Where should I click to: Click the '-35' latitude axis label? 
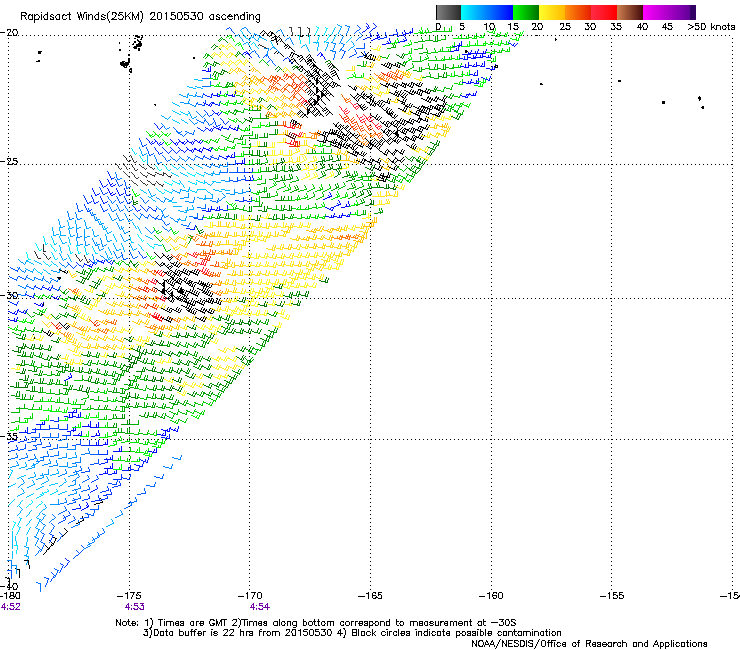click(9, 437)
